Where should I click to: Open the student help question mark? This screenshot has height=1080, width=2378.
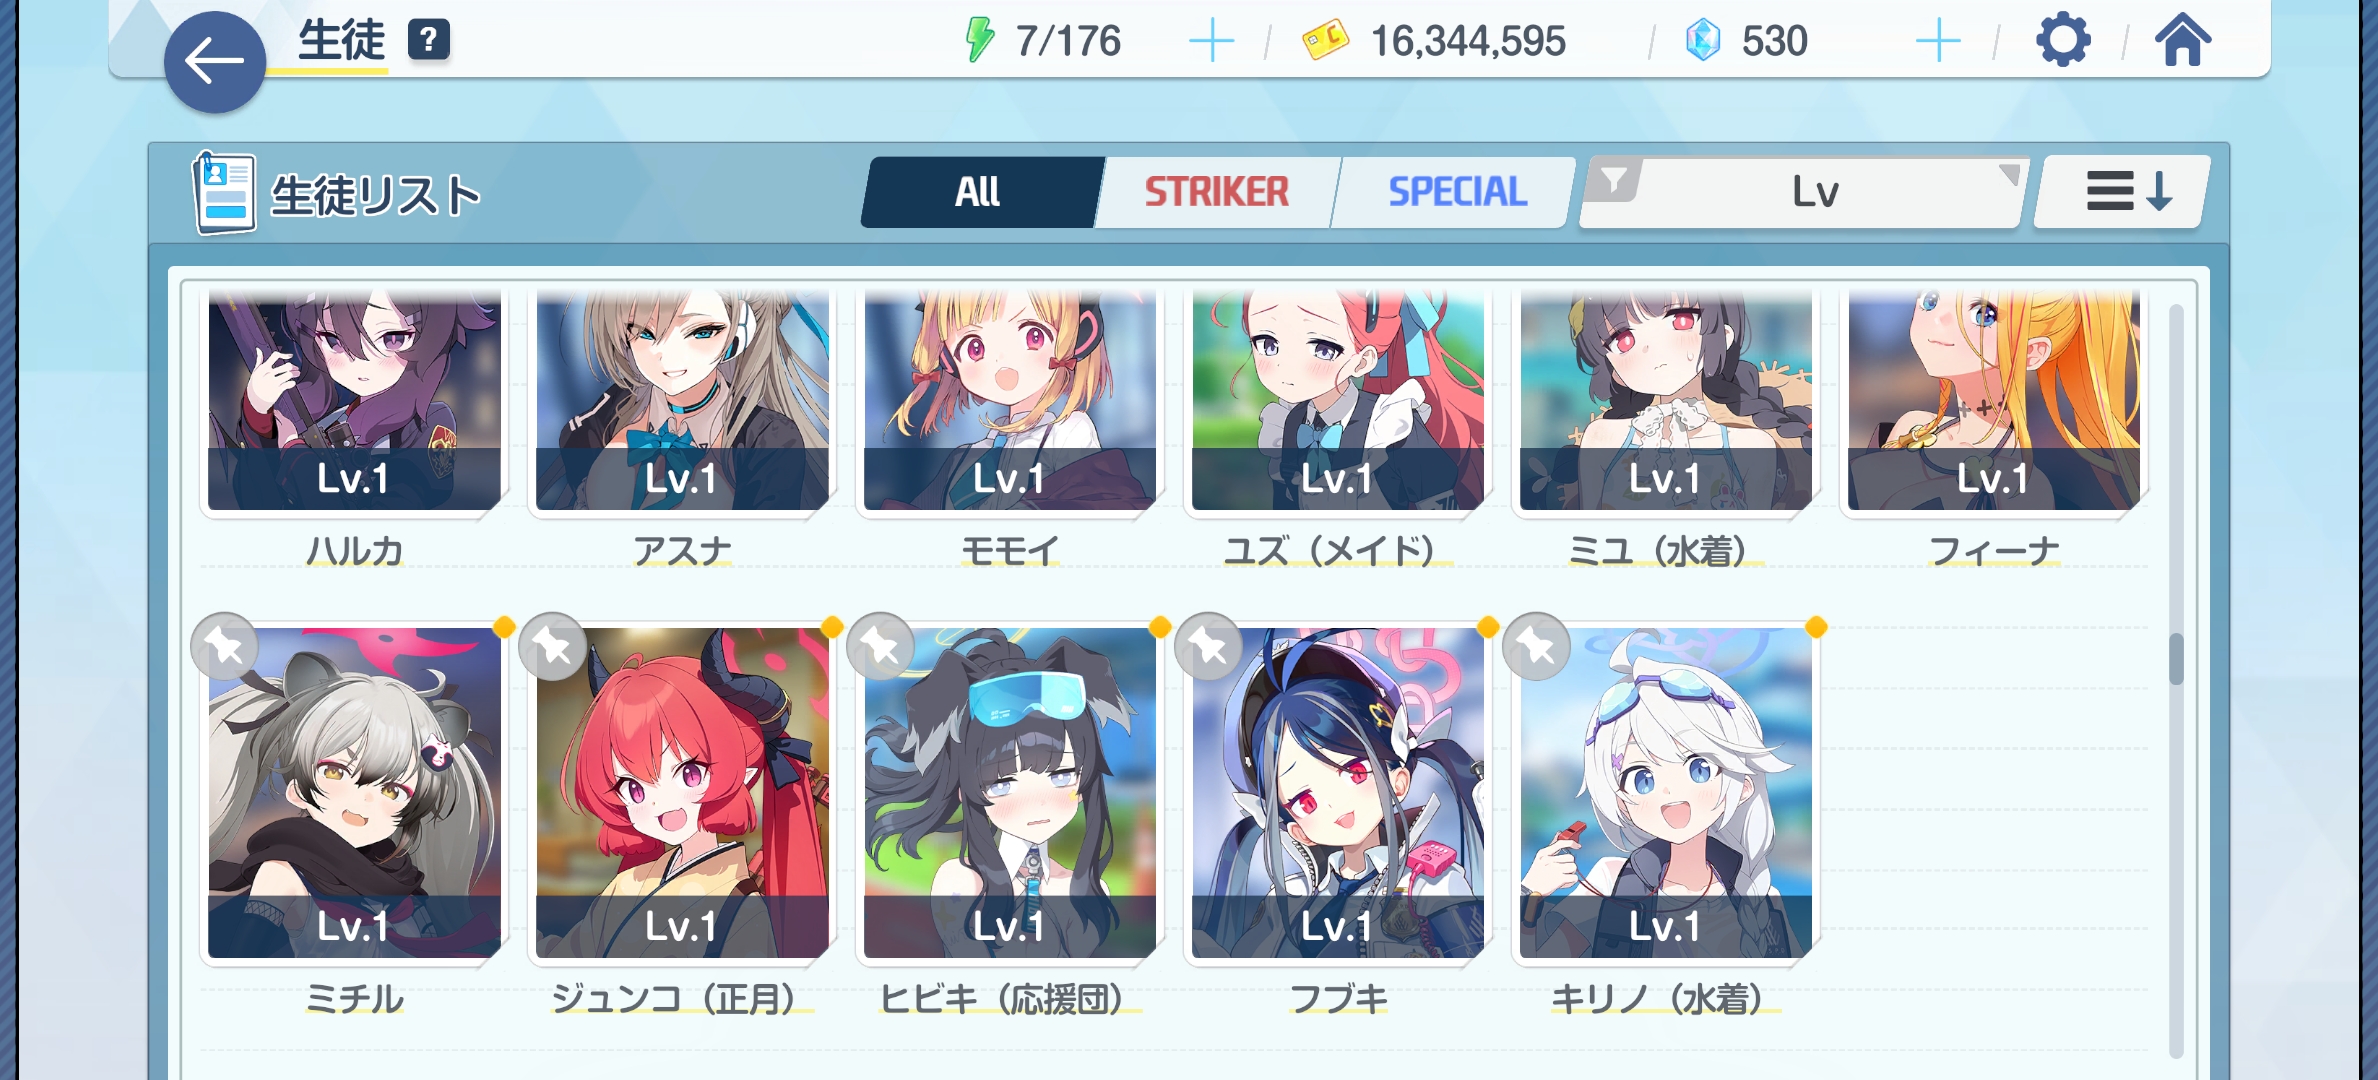(x=429, y=40)
